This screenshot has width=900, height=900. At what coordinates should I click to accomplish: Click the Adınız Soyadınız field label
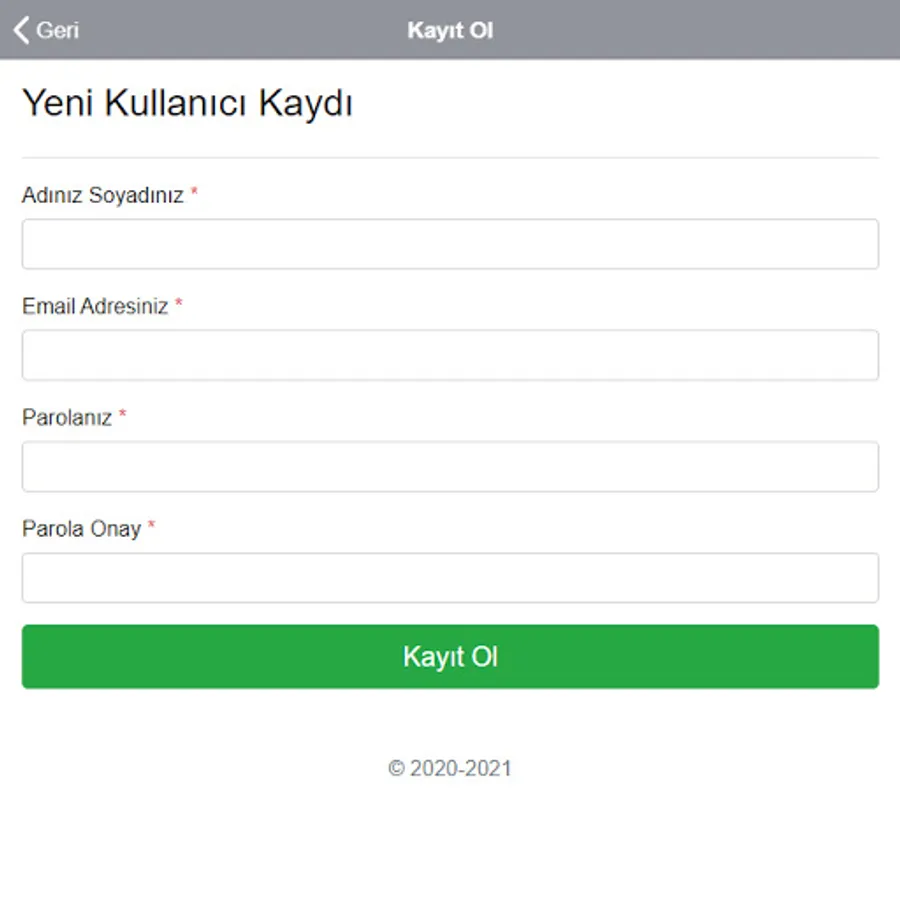click(x=103, y=196)
